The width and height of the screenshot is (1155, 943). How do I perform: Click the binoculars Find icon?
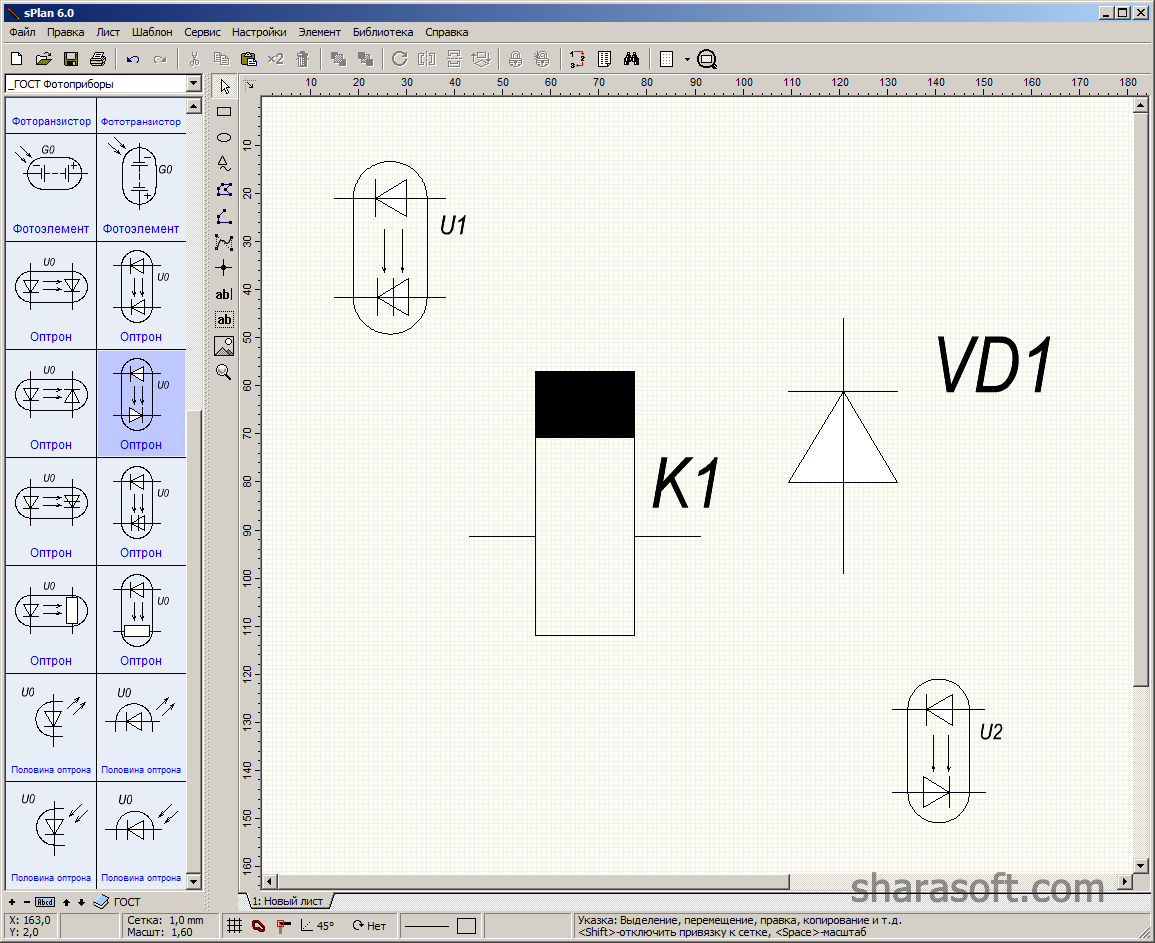point(631,59)
